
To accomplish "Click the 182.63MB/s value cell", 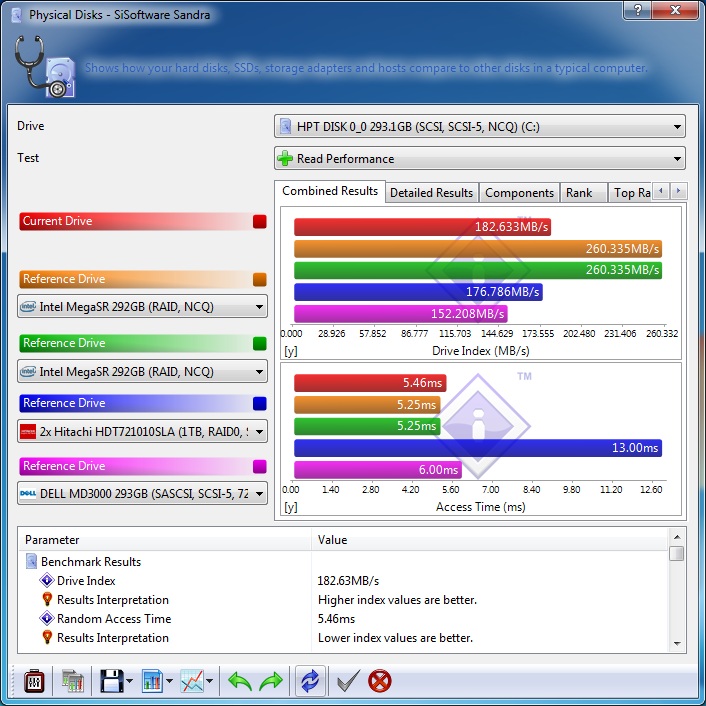I will click(x=348, y=581).
